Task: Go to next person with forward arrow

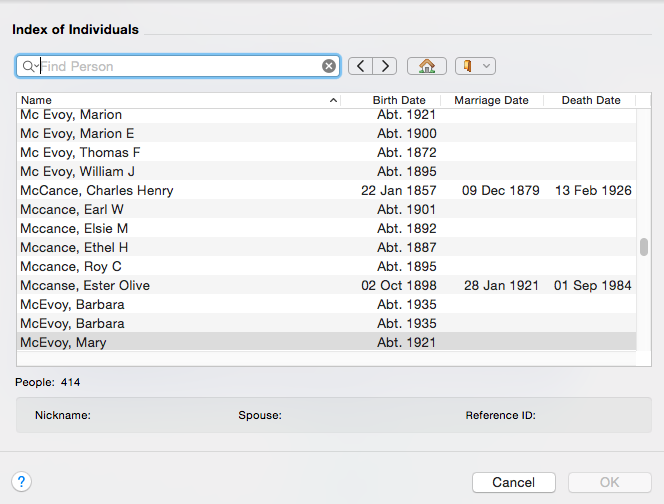Action: coord(385,66)
